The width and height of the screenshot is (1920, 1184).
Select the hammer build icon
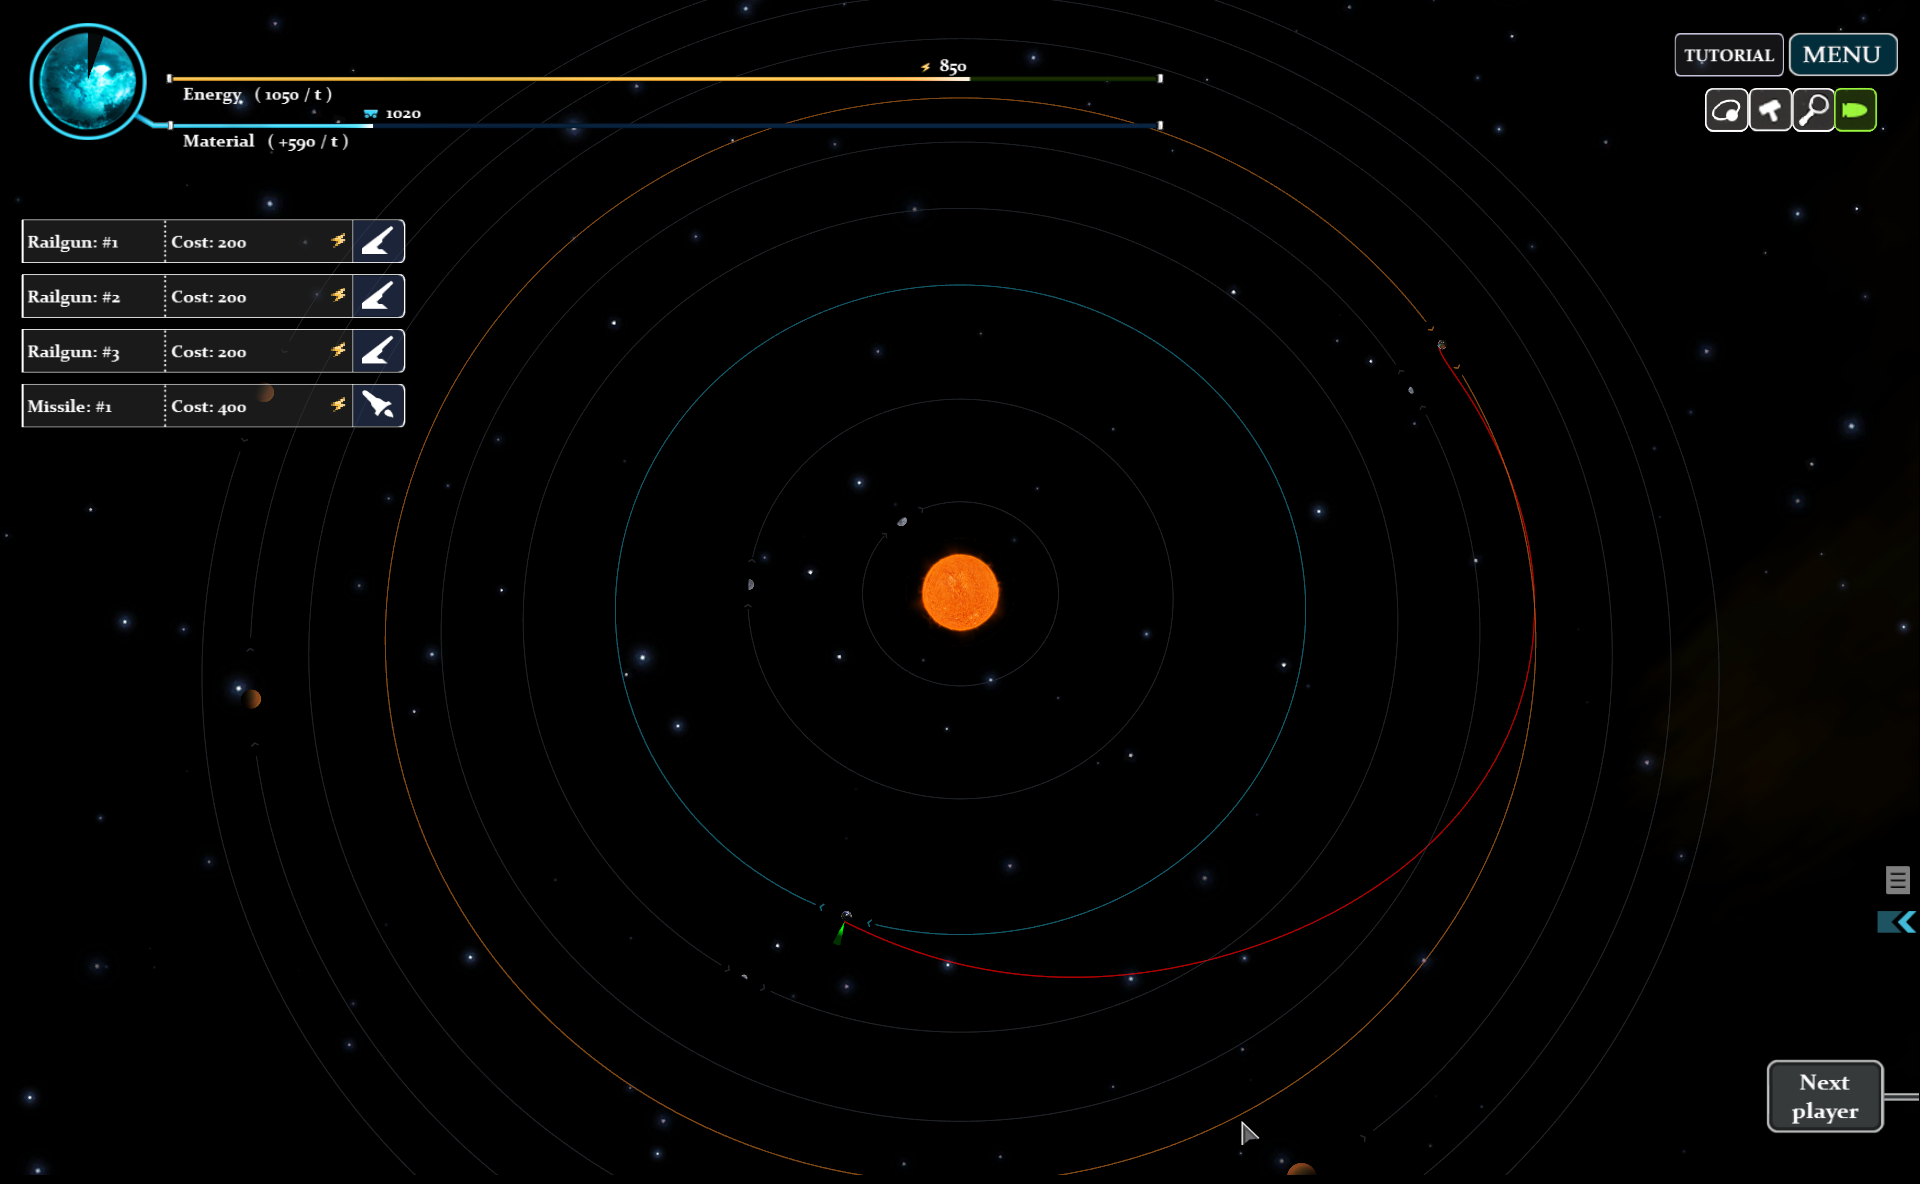click(x=1770, y=110)
